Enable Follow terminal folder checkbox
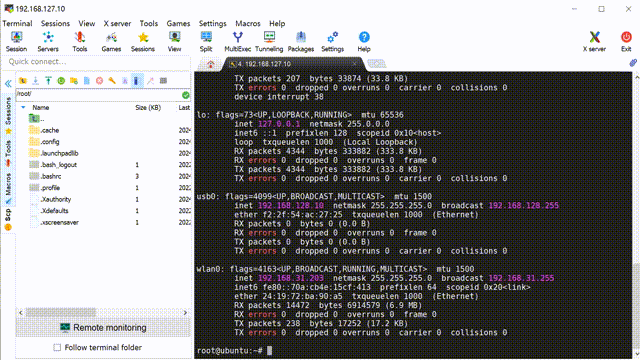 point(57,348)
